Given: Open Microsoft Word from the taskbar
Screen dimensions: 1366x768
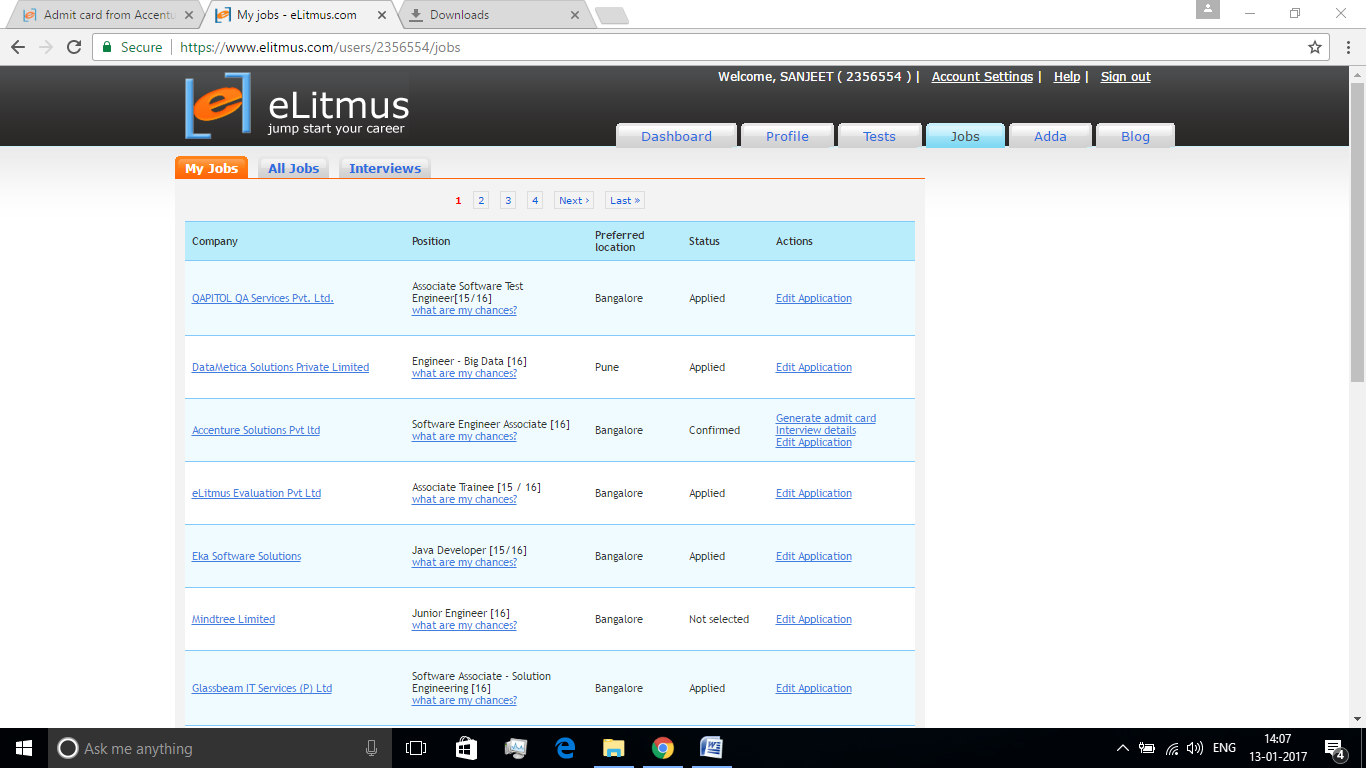Looking at the screenshot, I should (x=711, y=748).
